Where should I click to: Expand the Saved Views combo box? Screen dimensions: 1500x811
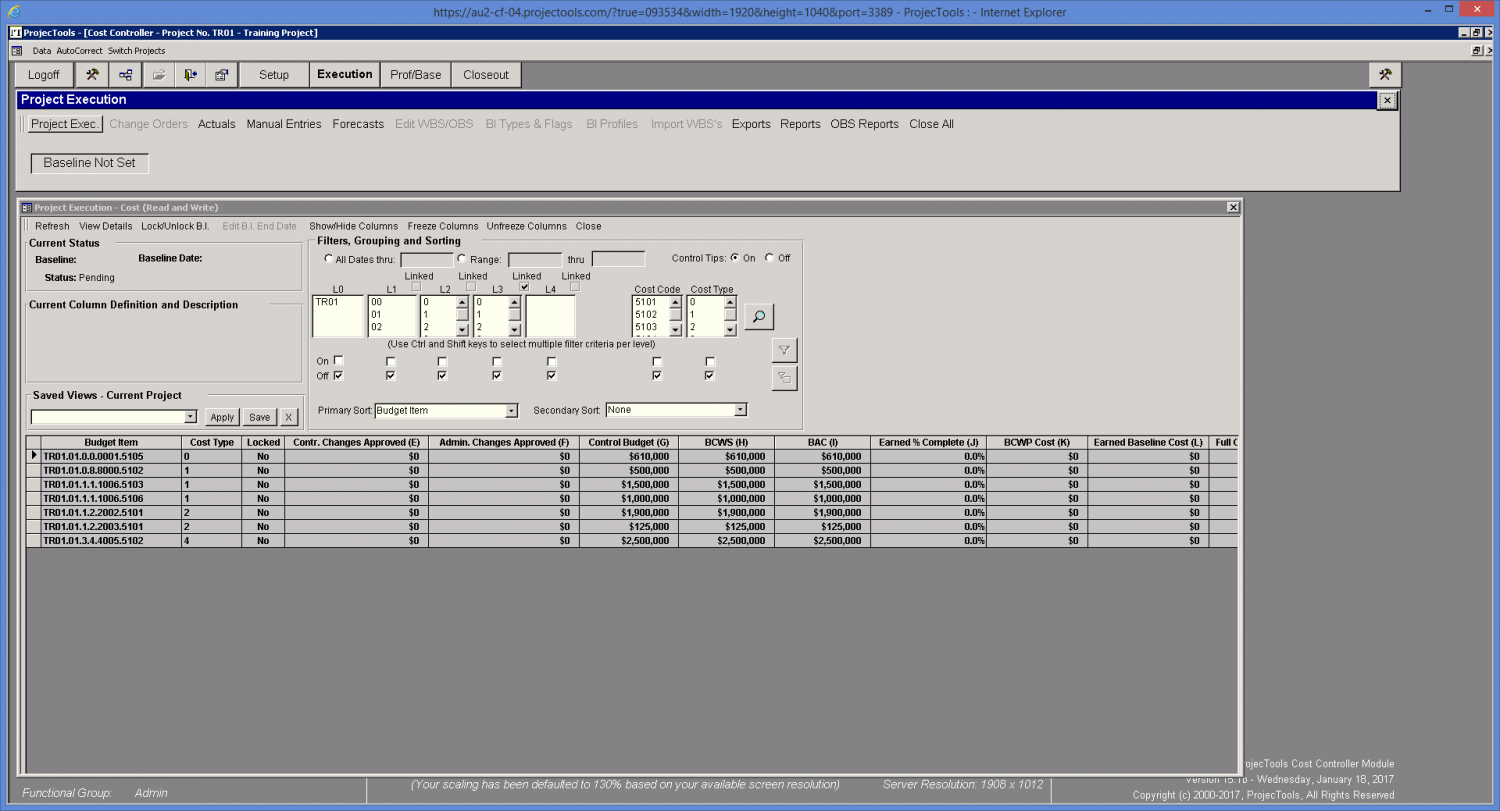pyautogui.click(x=190, y=417)
